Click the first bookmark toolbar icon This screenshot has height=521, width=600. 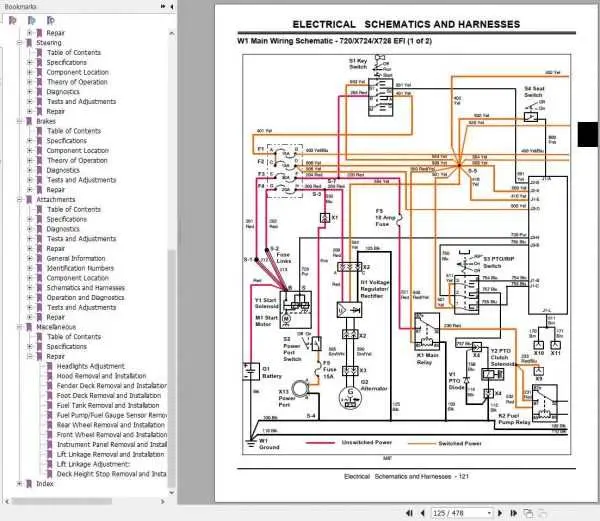click(x=13, y=20)
